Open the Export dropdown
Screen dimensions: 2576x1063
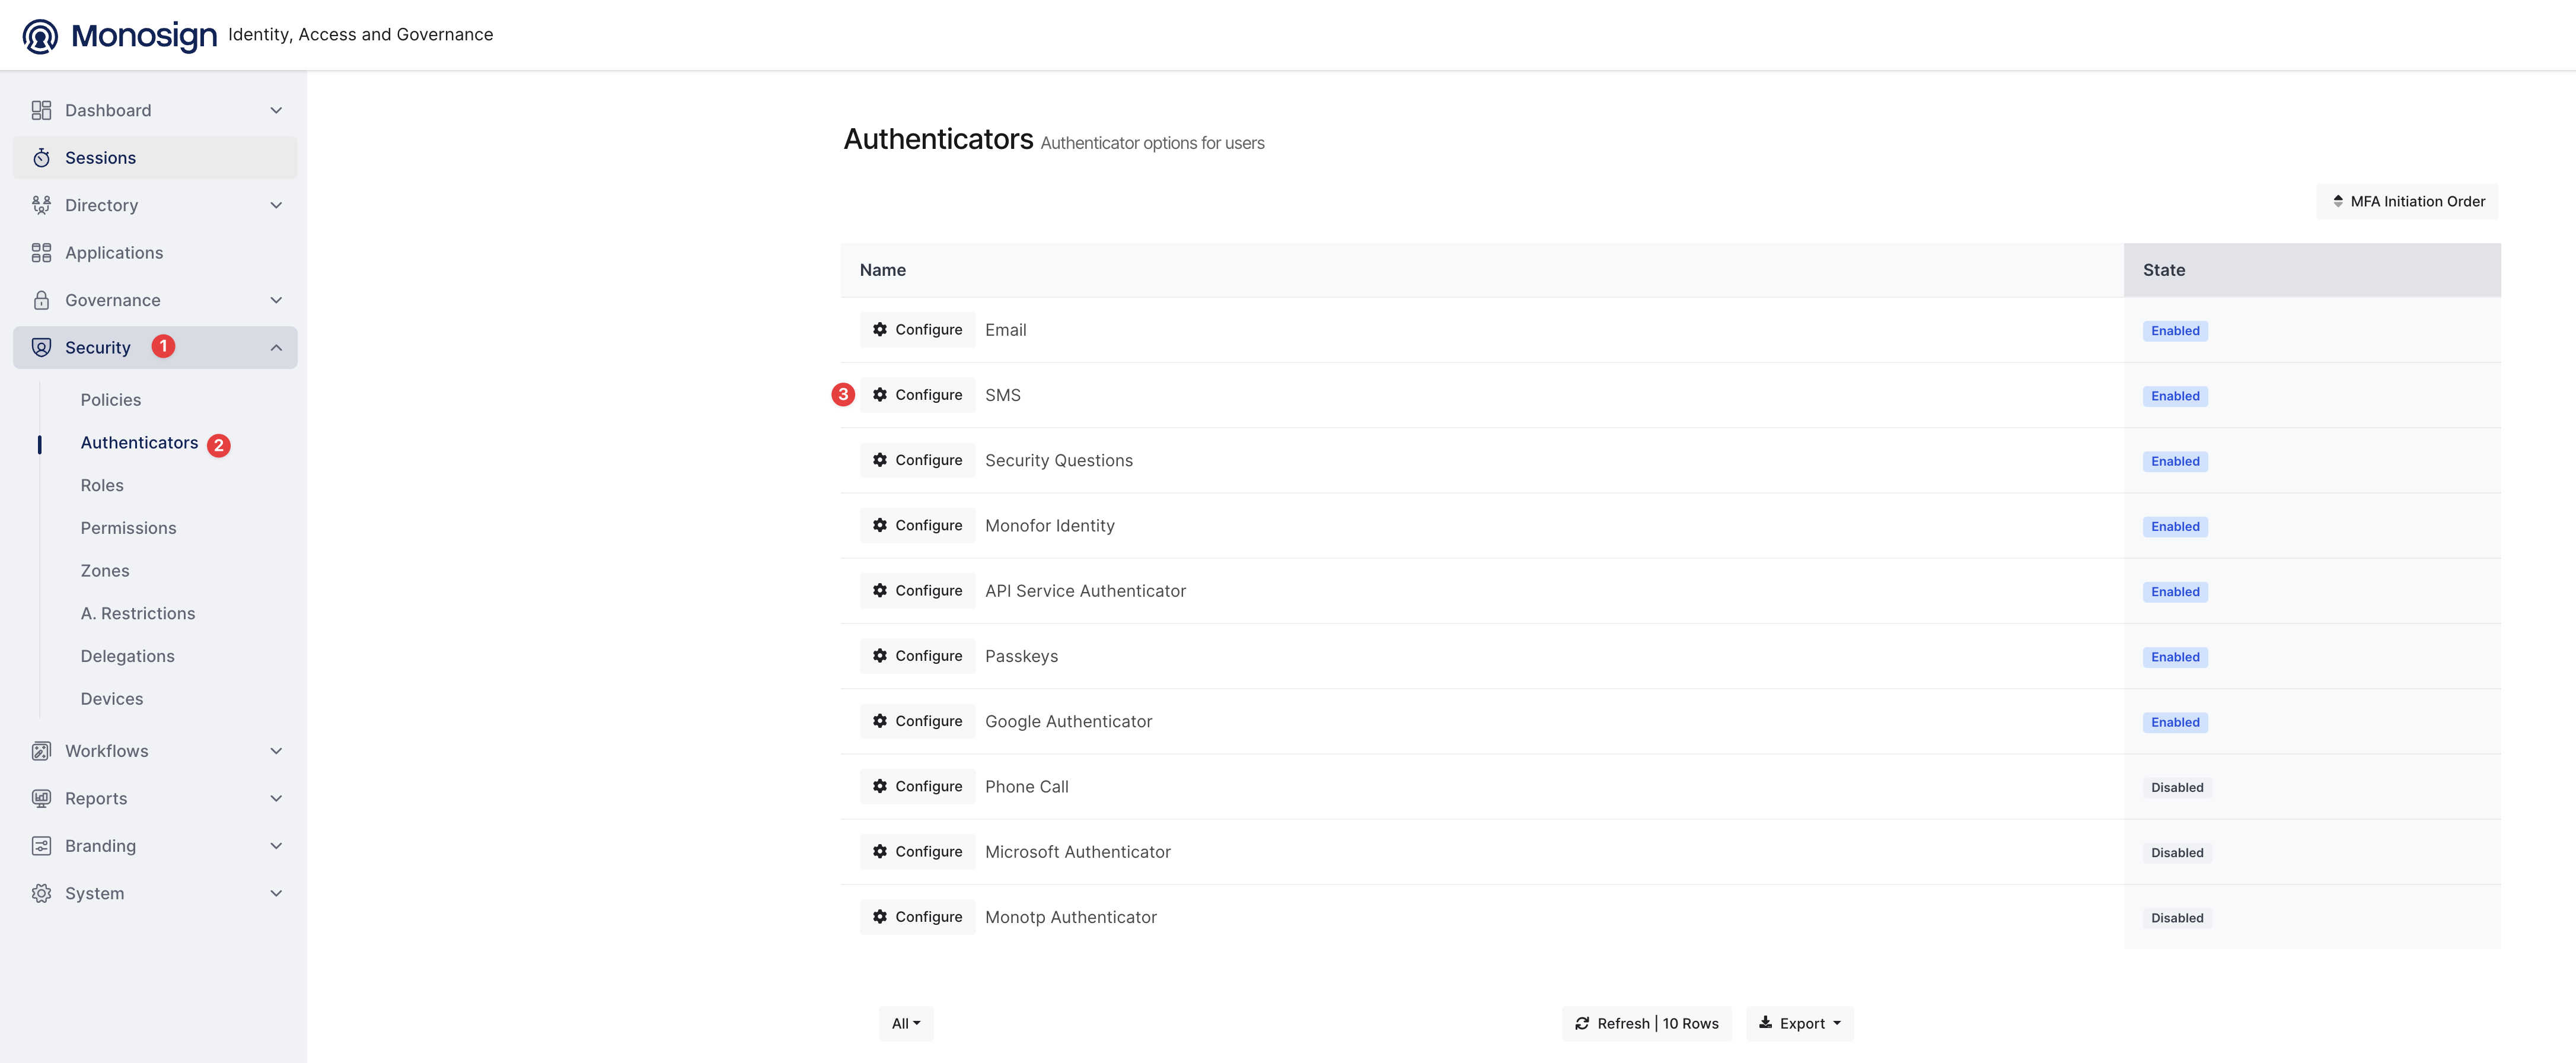1799,1023
